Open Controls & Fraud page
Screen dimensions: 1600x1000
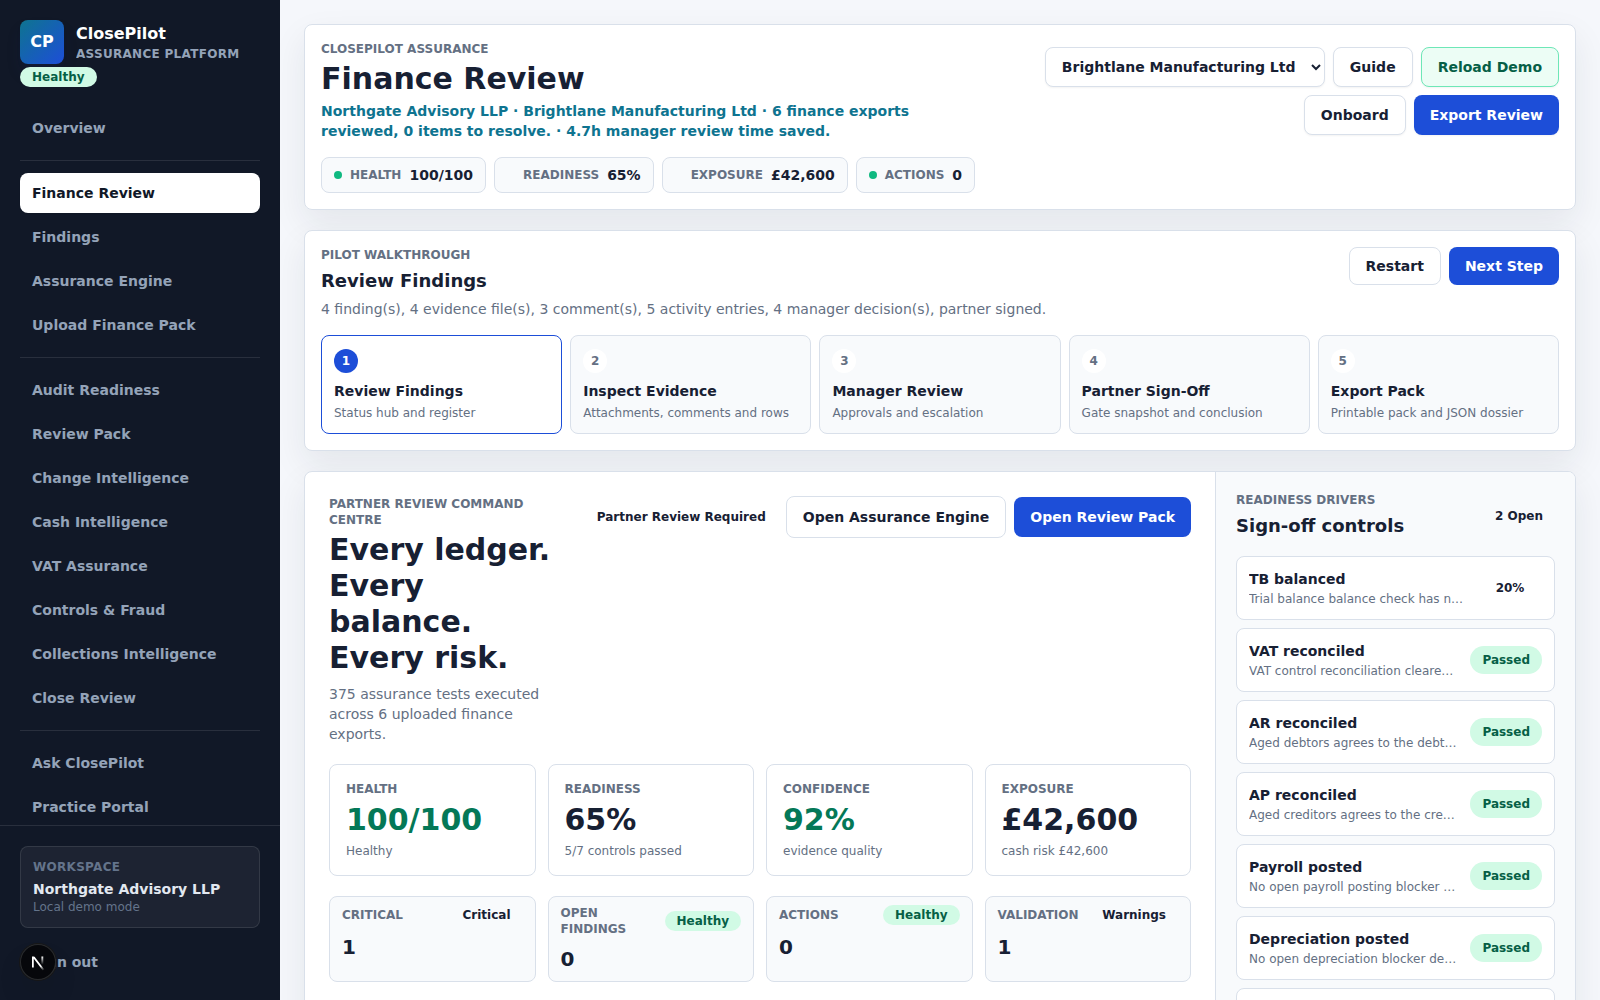pos(140,610)
